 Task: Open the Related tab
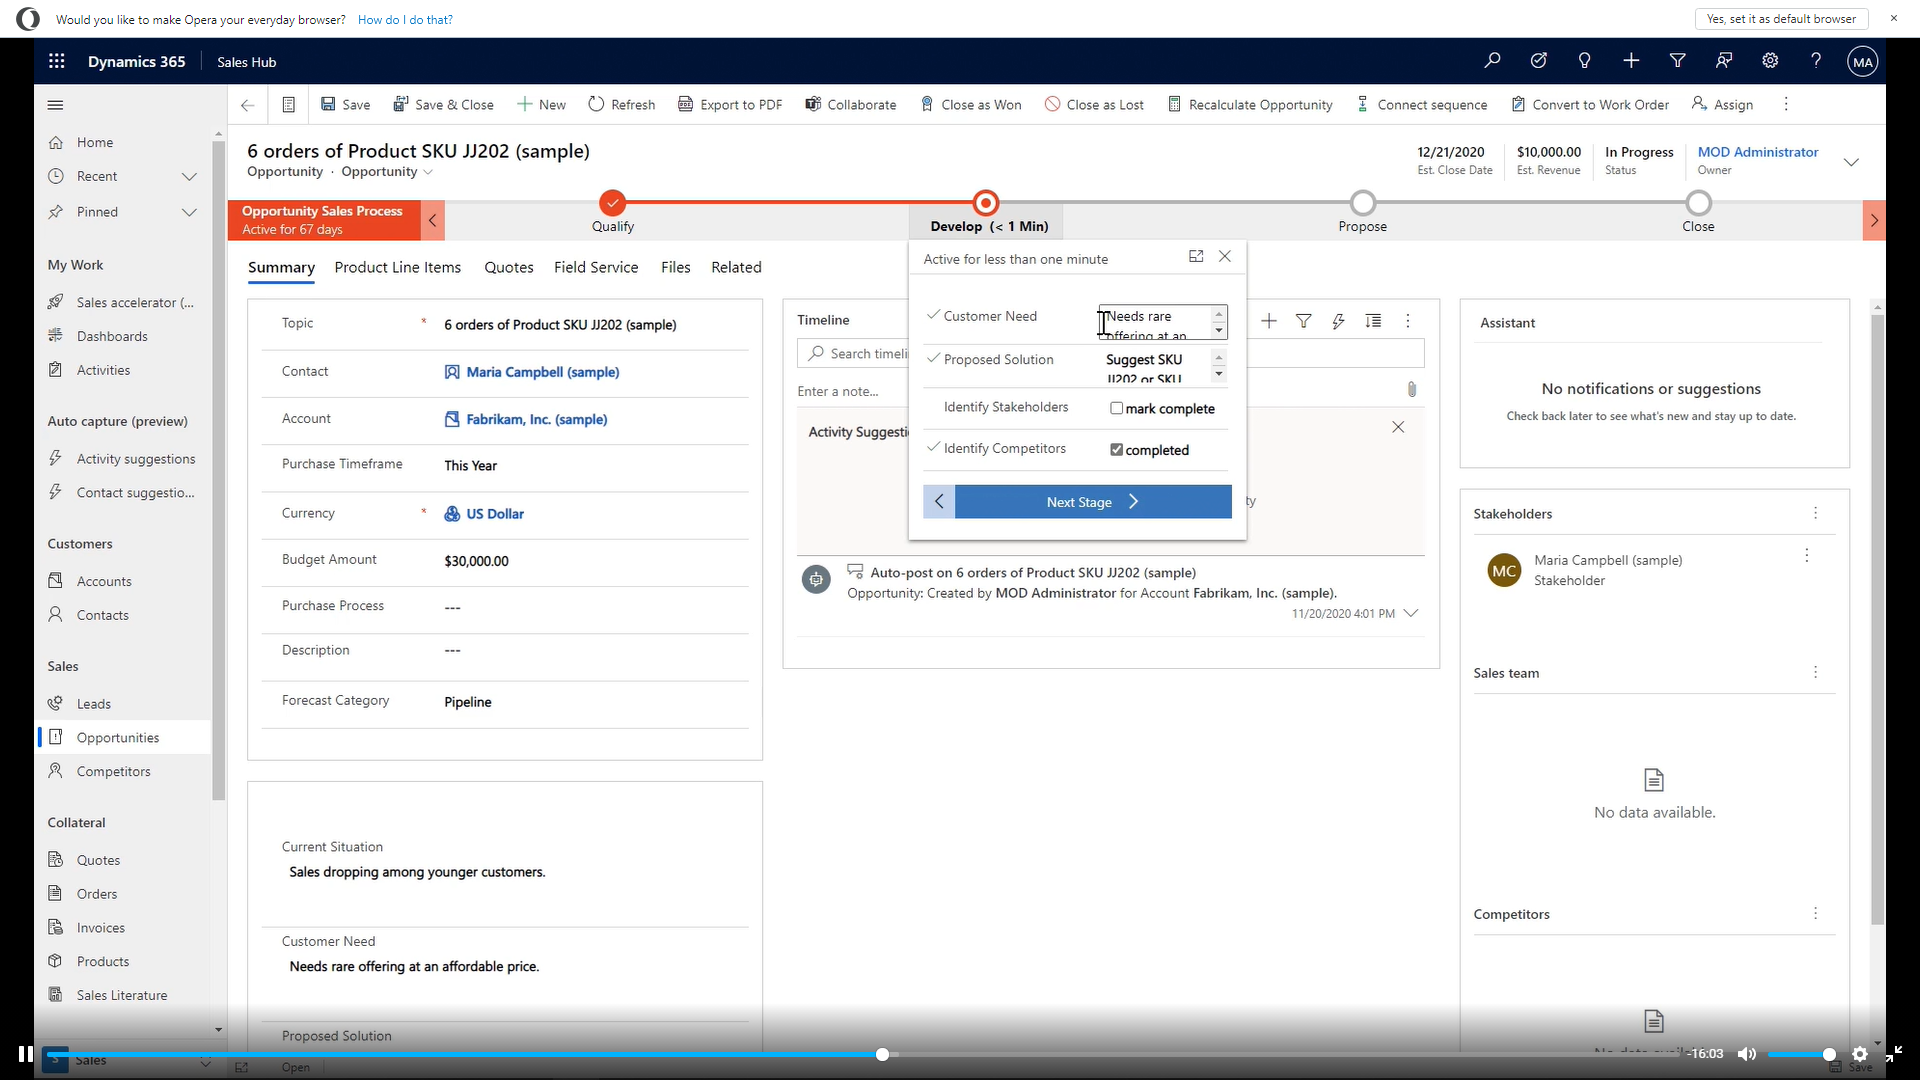736,268
